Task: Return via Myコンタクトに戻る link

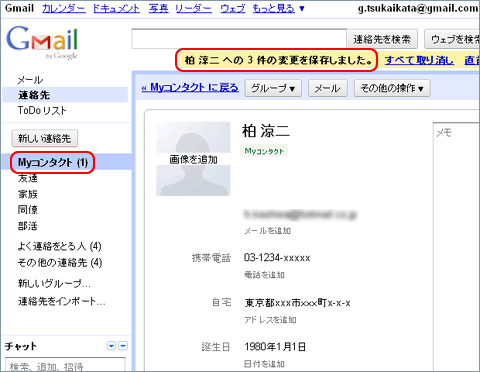Action: tap(190, 88)
